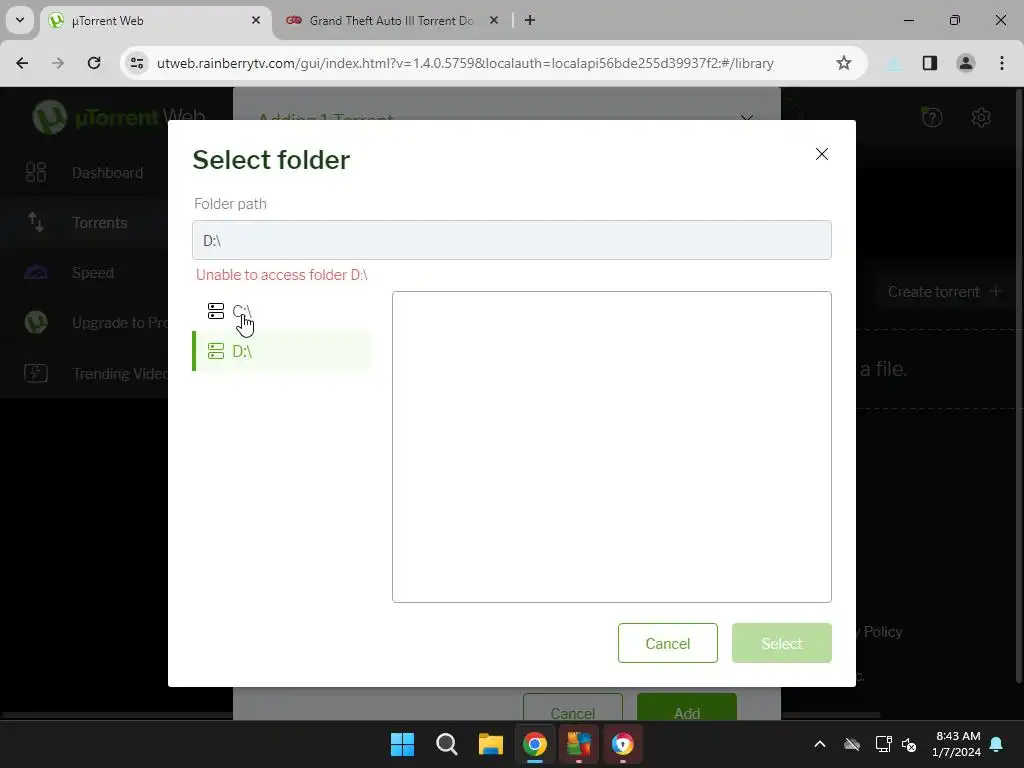The height and width of the screenshot is (768, 1024).
Task: Open the shield-logo taskbar app
Action: (622, 744)
